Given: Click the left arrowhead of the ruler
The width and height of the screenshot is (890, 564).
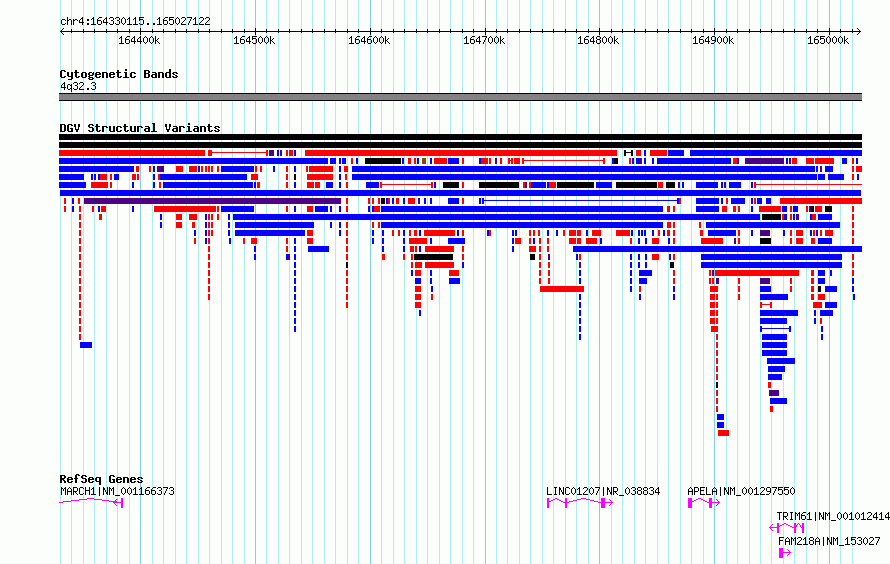Looking at the screenshot, I should (x=62, y=31).
